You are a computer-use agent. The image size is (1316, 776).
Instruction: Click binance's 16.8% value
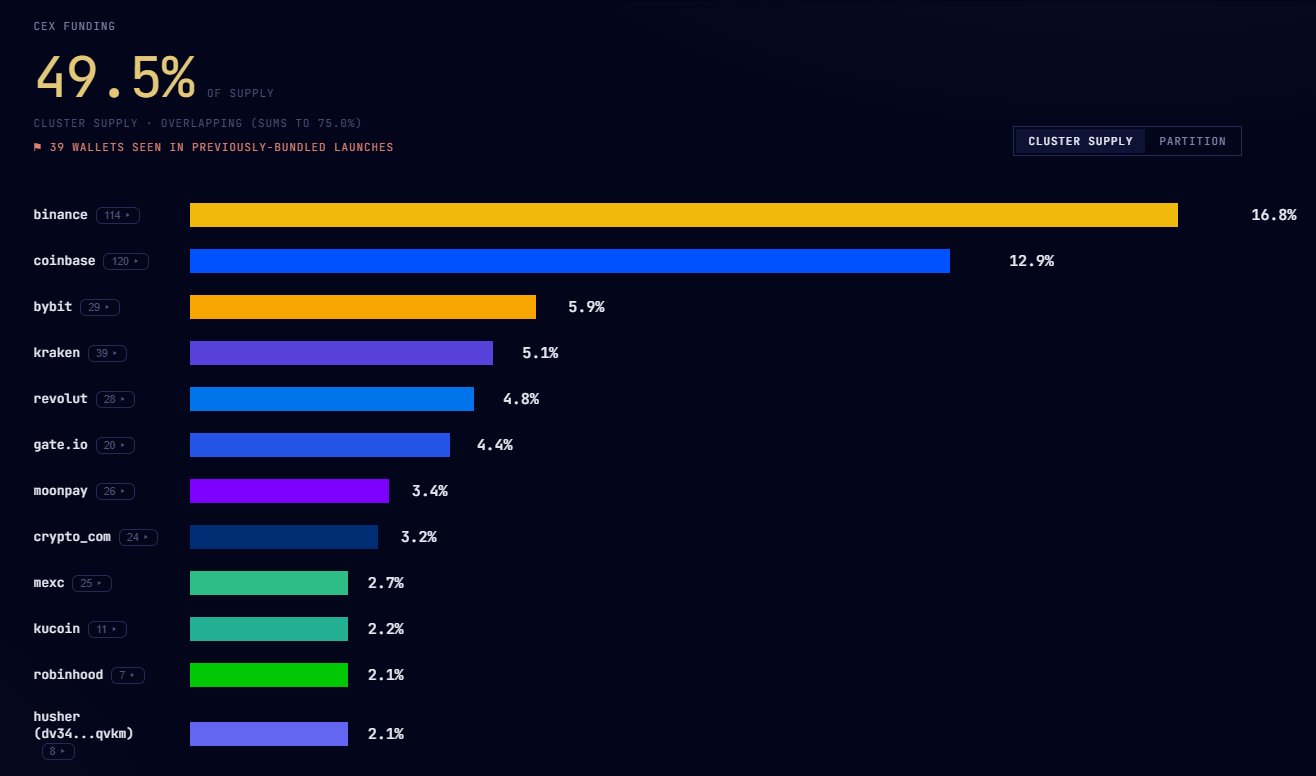(x=1274, y=215)
